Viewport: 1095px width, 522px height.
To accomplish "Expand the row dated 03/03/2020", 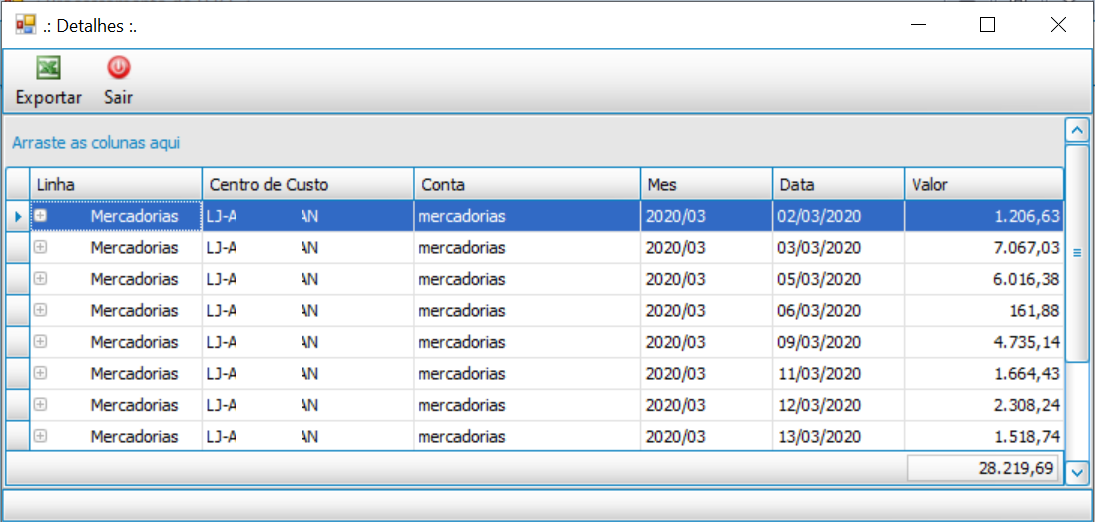I will 41,247.
